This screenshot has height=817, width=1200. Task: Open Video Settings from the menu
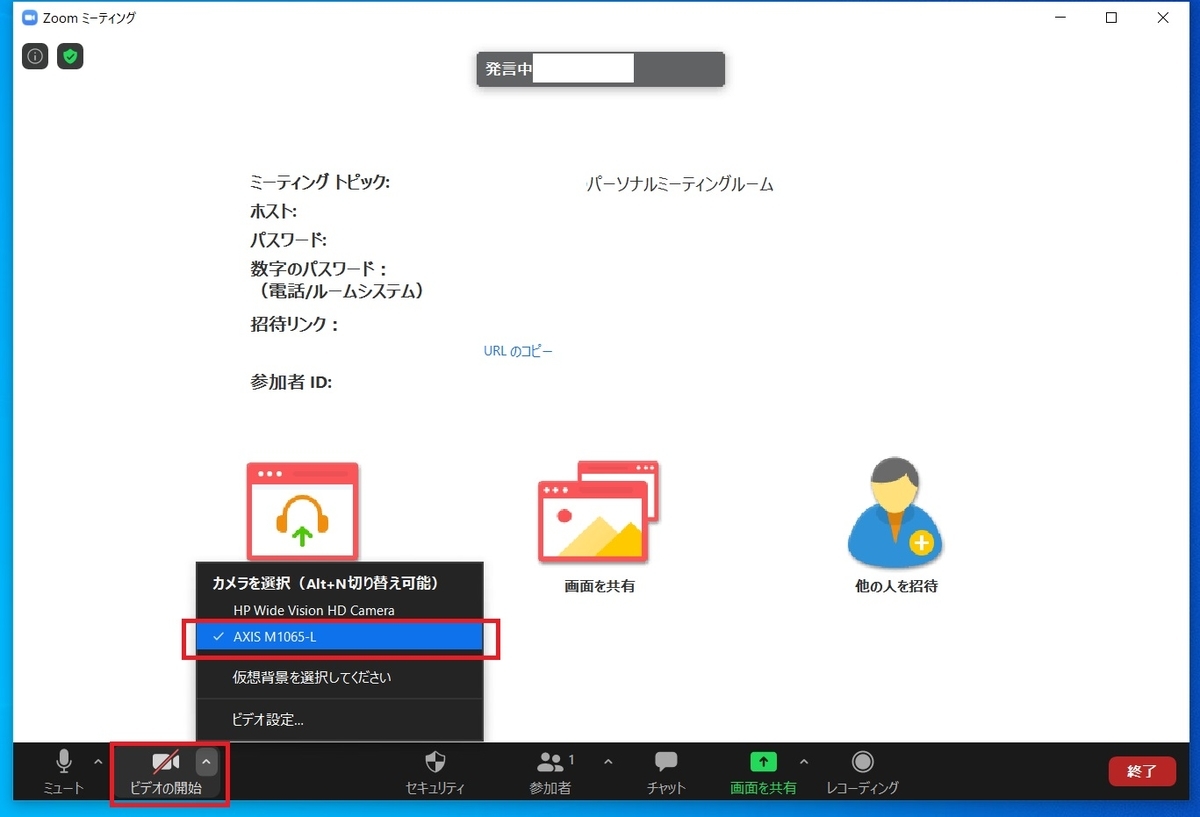pos(339,719)
